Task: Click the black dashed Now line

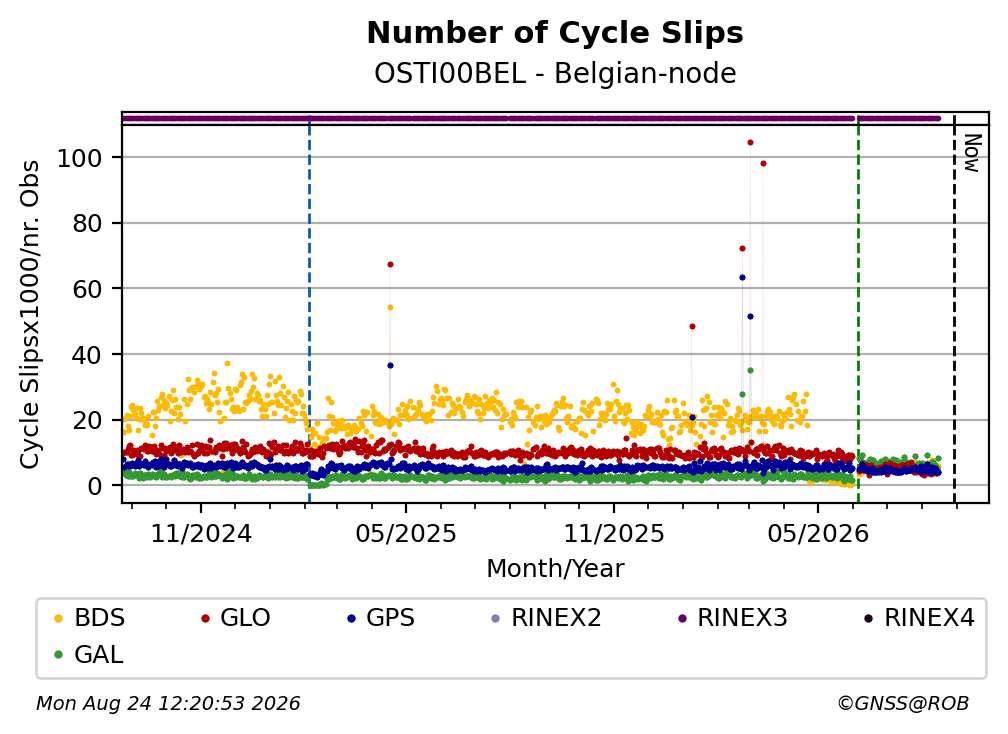Action: (x=954, y=309)
